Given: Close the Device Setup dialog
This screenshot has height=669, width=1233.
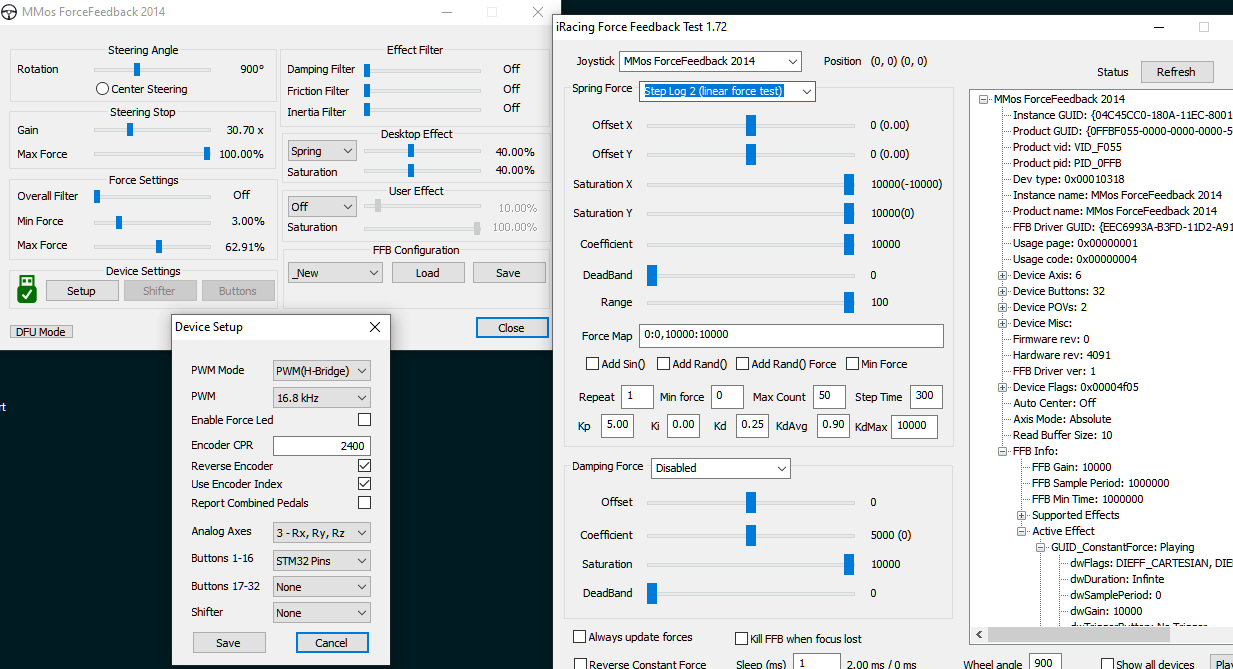Looking at the screenshot, I should pos(375,327).
